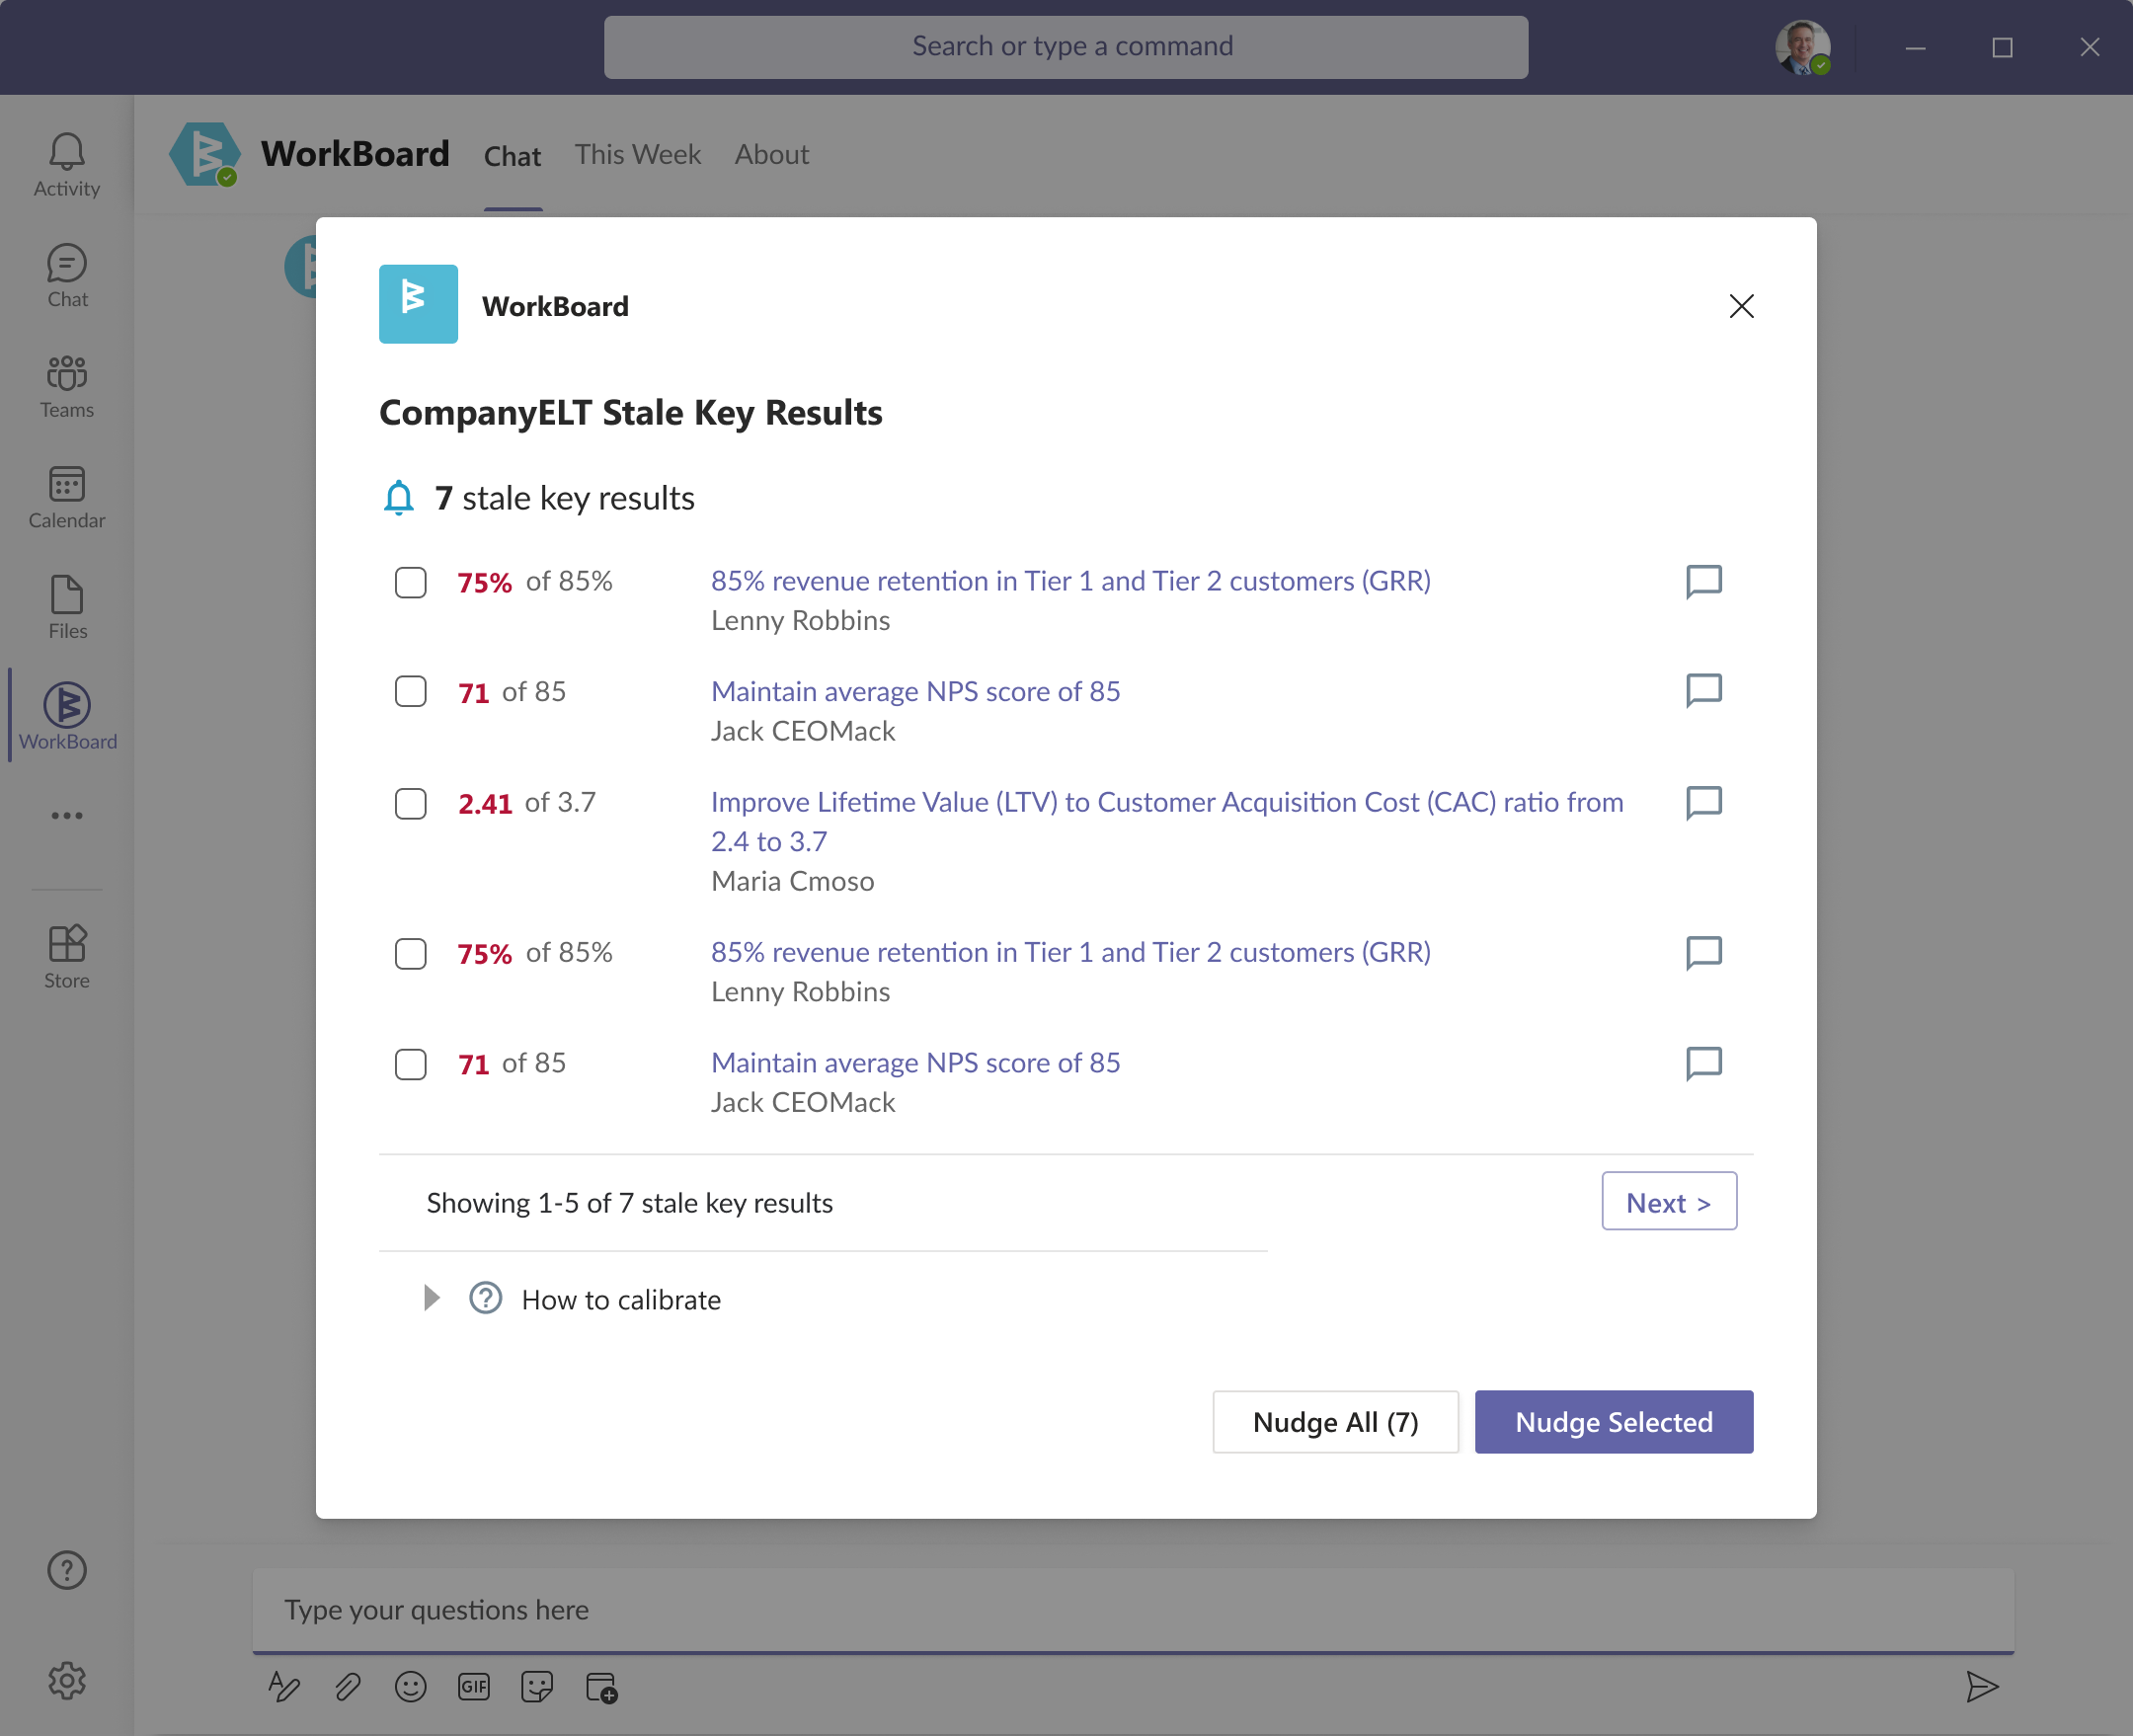Click the user profile avatar
Screen dimensions: 2133x1736
click(x=1803, y=47)
